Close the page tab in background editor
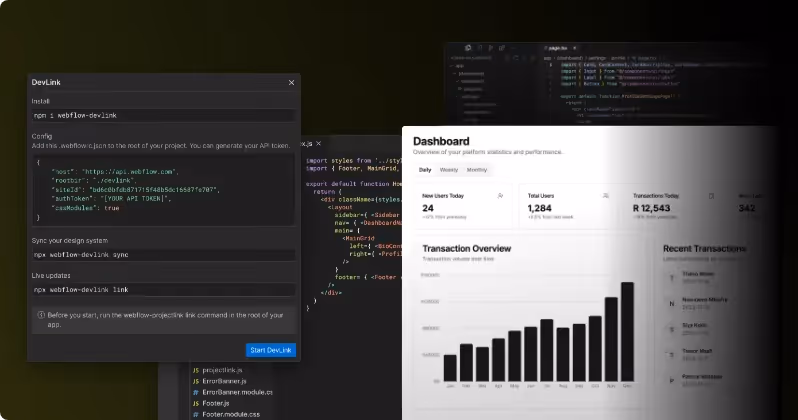This screenshot has height=420, width=798. coord(575,48)
